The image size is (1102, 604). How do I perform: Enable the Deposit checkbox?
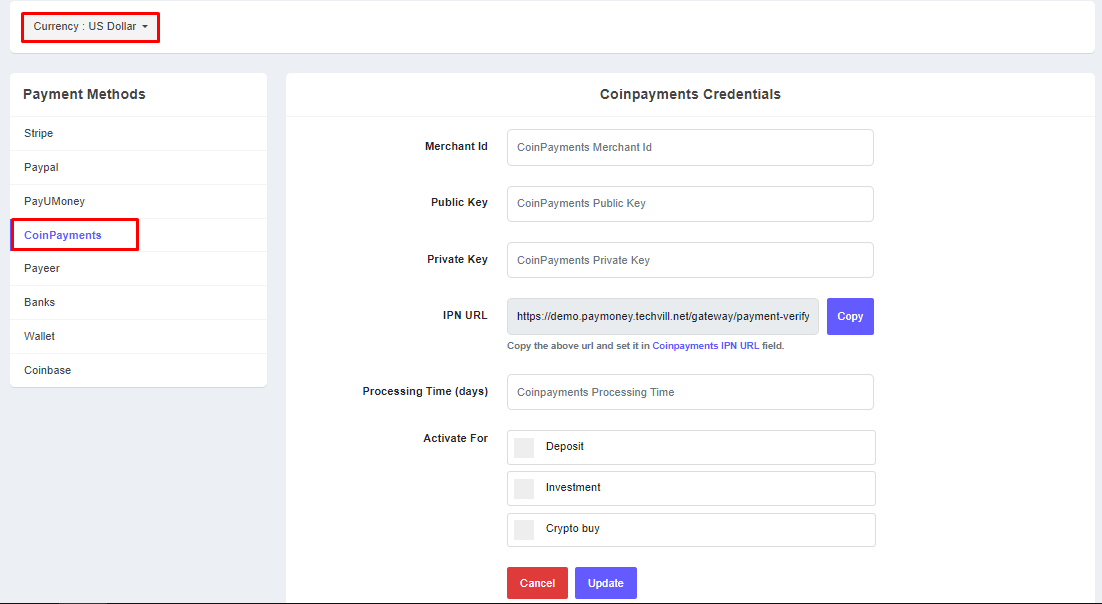click(524, 447)
